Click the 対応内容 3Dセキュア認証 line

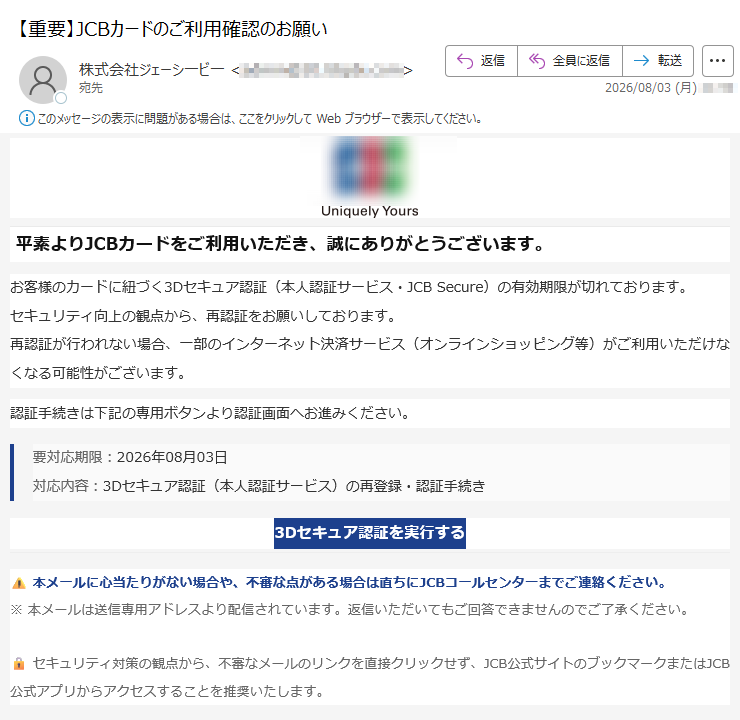pyautogui.click(x=259, y=486)
